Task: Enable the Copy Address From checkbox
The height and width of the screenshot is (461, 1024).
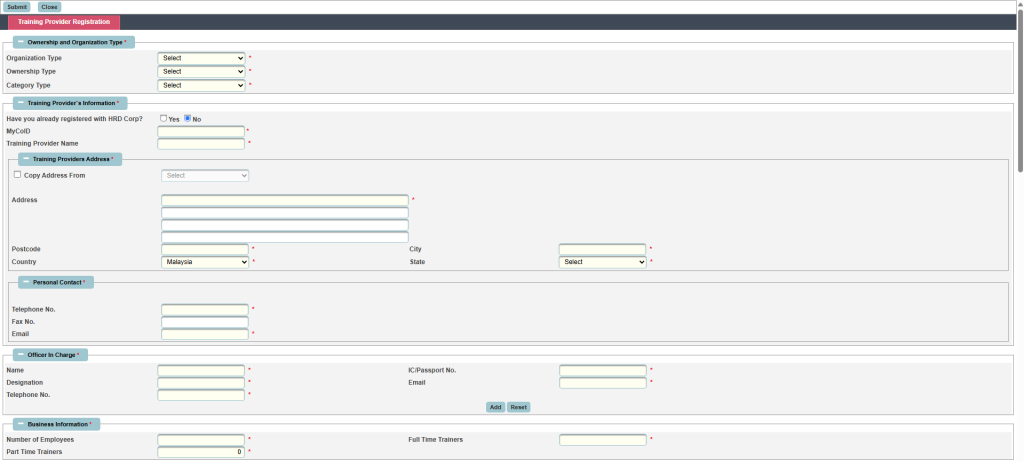Action: pos(17,174)
